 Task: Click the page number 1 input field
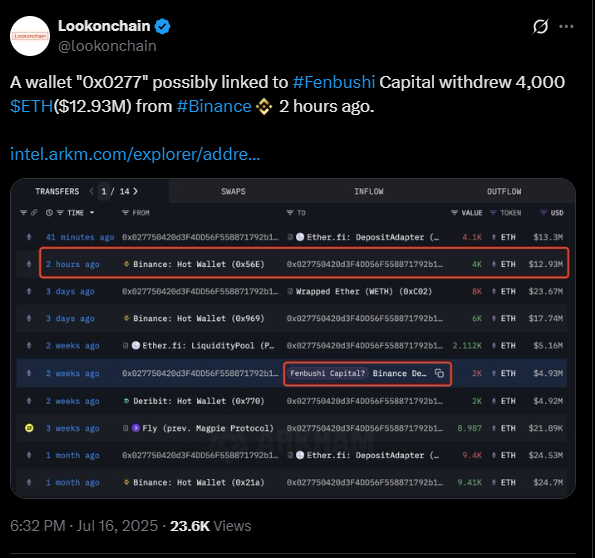tap(104, 191)
